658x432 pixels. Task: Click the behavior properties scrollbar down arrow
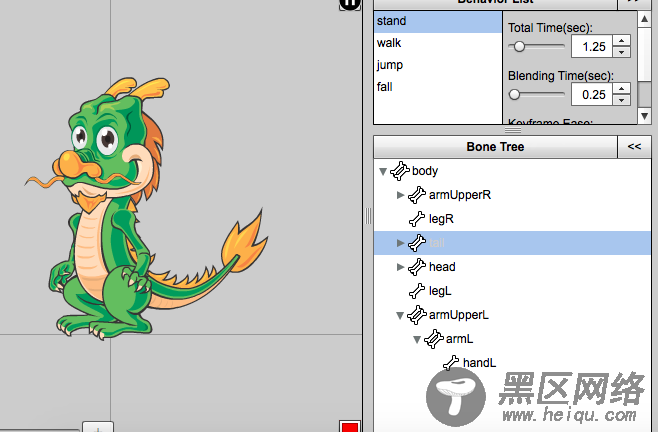(644, 116)
